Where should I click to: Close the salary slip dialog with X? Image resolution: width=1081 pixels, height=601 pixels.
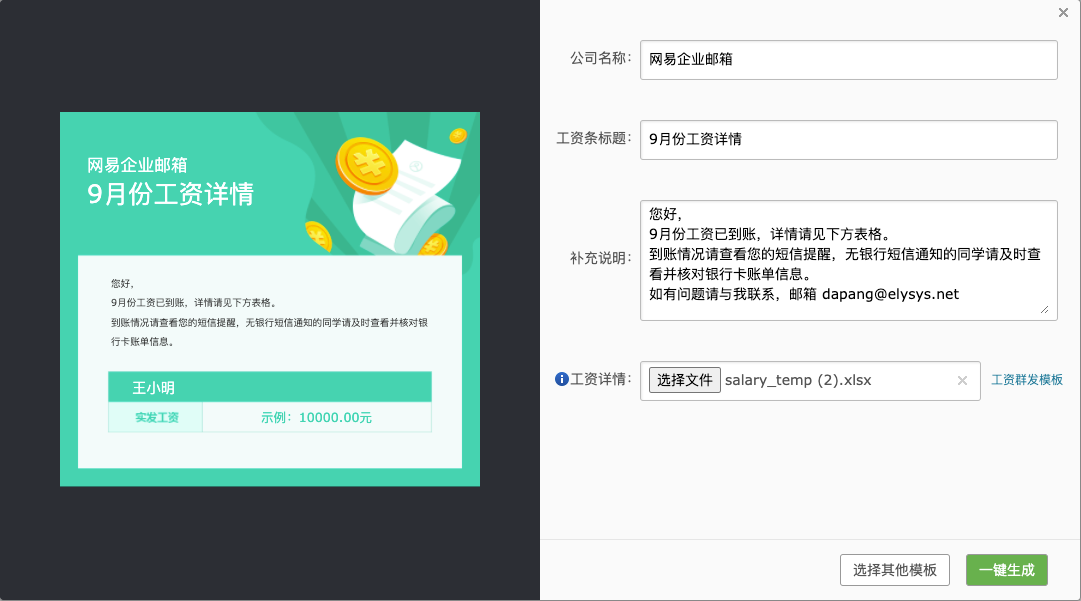[x=1063, y=12]
